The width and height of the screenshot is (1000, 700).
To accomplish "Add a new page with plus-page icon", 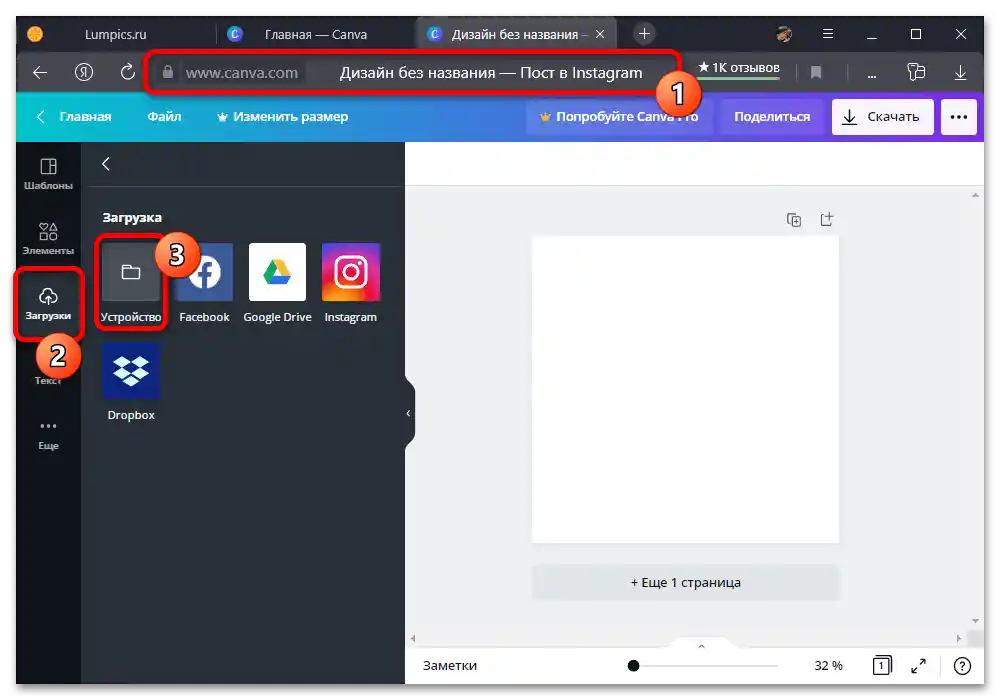I will (x=827, y=219).
